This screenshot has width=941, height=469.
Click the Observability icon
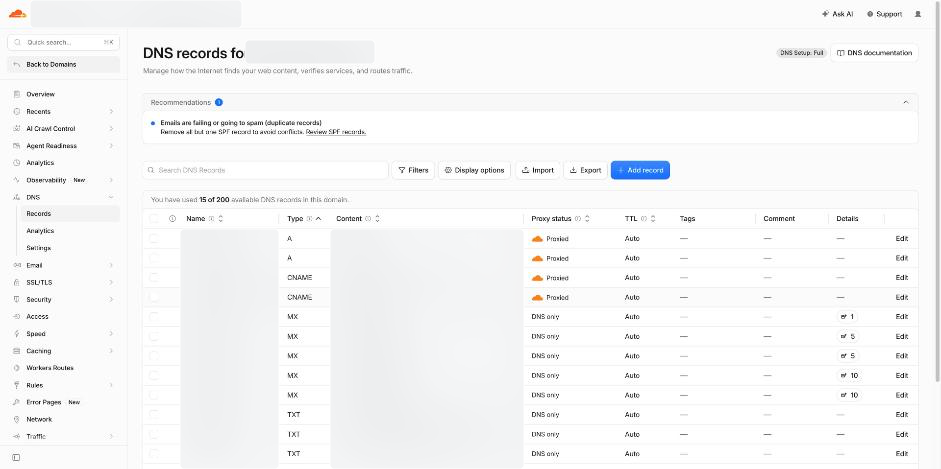point(17,180)
